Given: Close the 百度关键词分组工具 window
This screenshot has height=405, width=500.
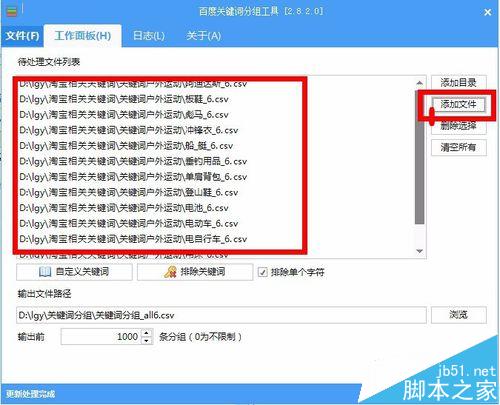Looking at the screenshot, I should pyautogui.click(x=487, y=13).
